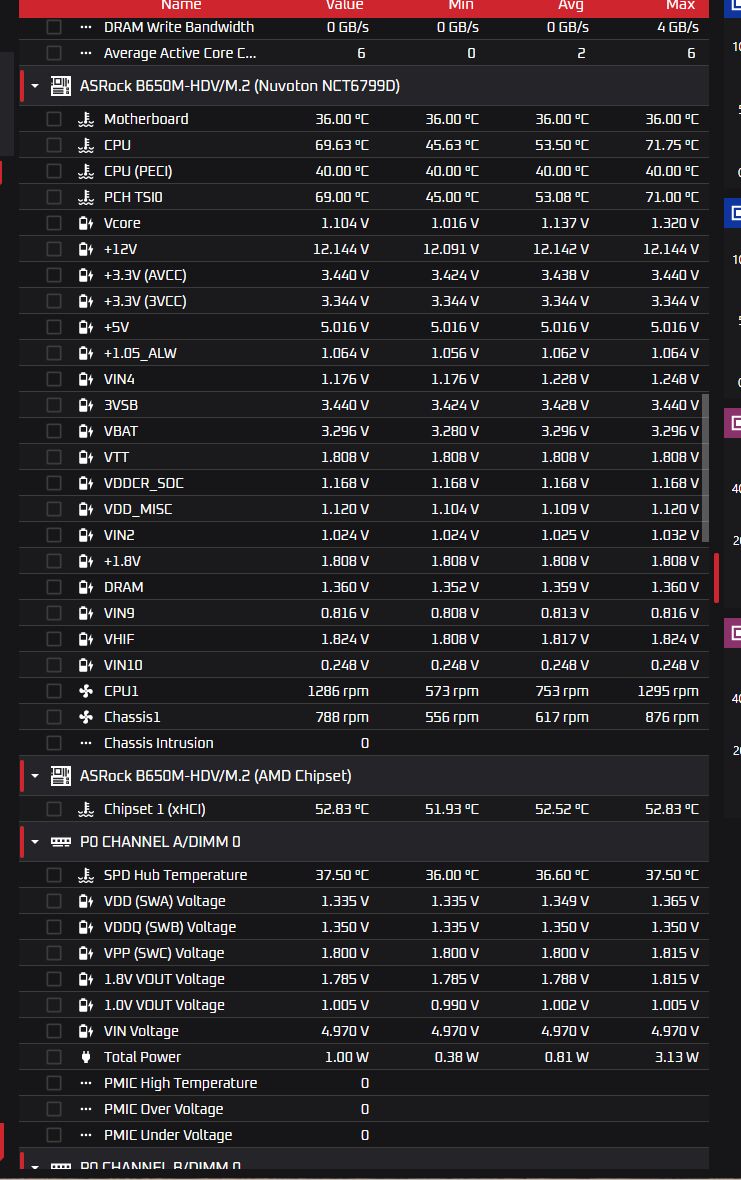The height and width of the screenshot is (1180, 741).
Task: Click the fan icon beside Chassis1
Action: (x=86, y=717)
